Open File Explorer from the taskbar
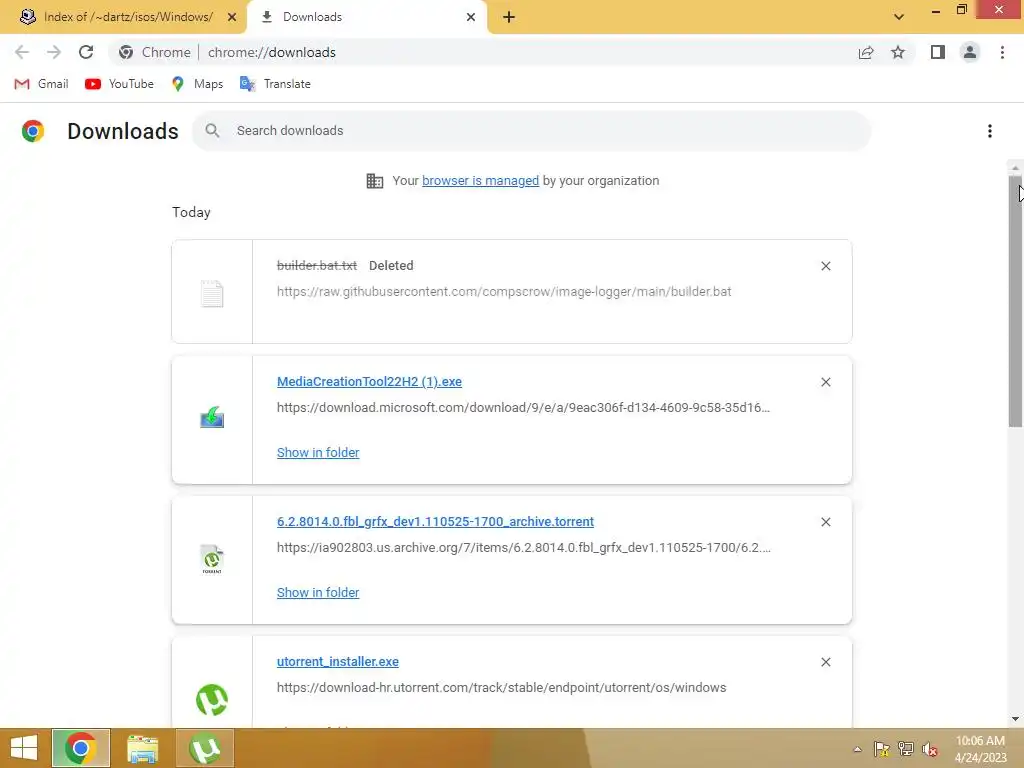The height and width of the screenshot is (768, 1024). (x=142, y=748)
